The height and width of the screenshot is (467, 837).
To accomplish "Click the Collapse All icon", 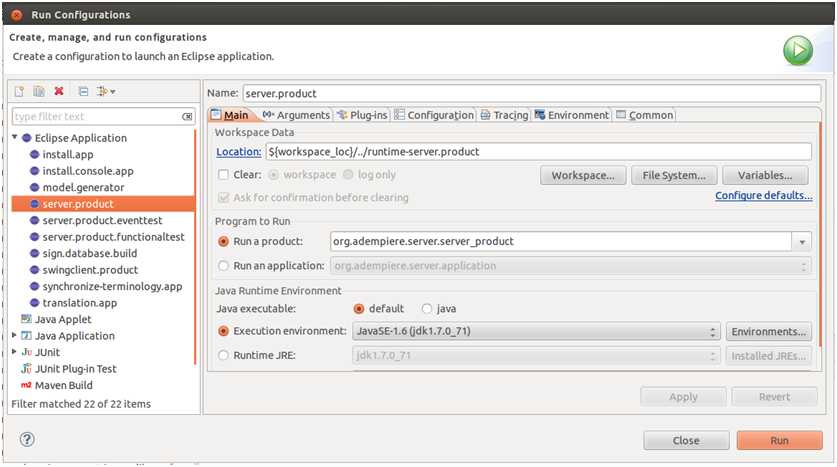I will pos(83,91).
